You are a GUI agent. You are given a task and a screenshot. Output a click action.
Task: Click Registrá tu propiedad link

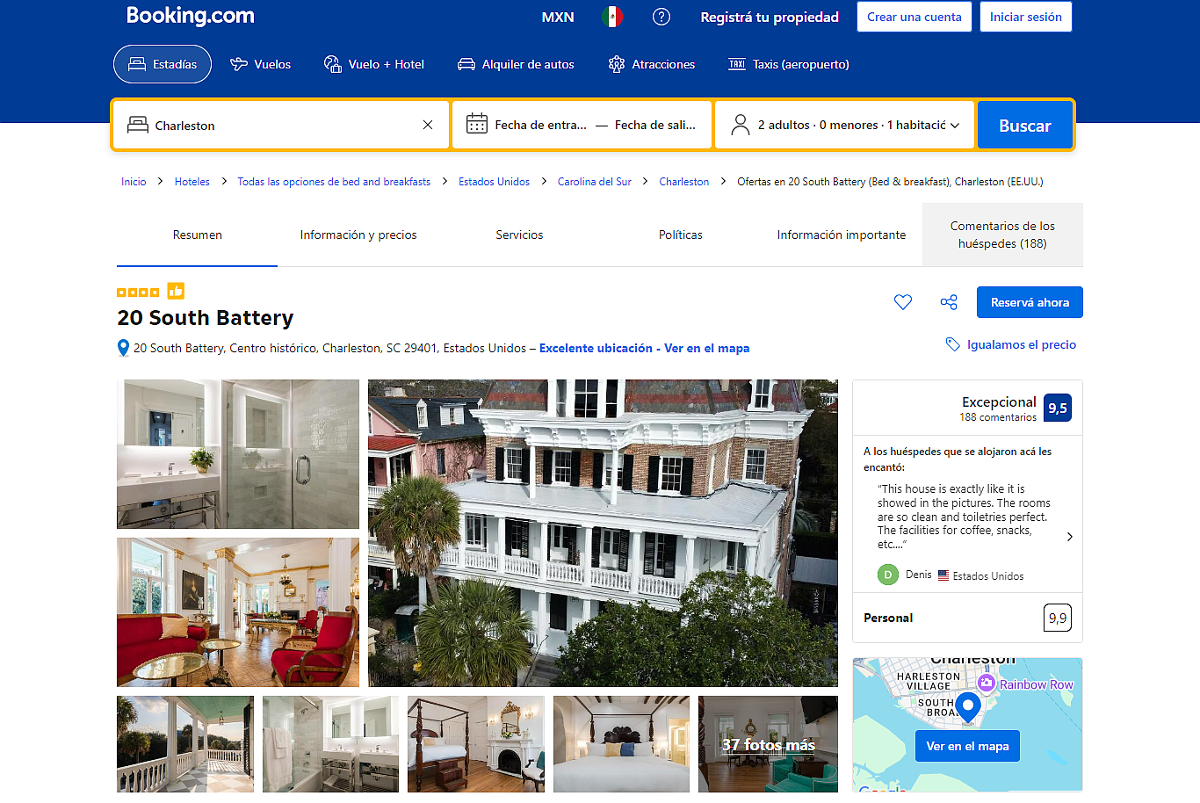(770, 17)
